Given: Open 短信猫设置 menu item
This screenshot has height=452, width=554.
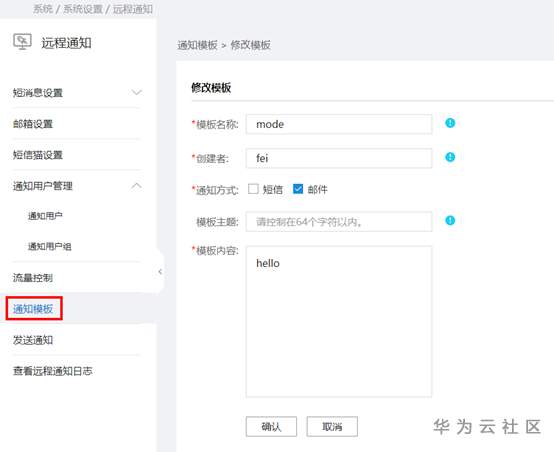Looking at the screenshot, I should 37,155.
